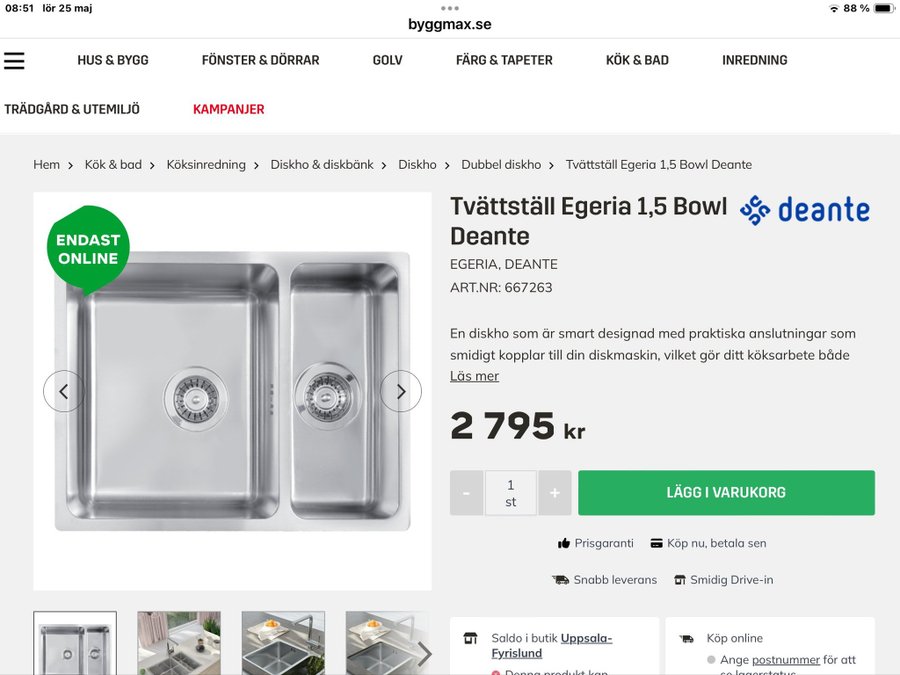900x675 pixels.
Task: Go to the Dubbel diskho breadcrumb
Action: [x=501, y=165]
